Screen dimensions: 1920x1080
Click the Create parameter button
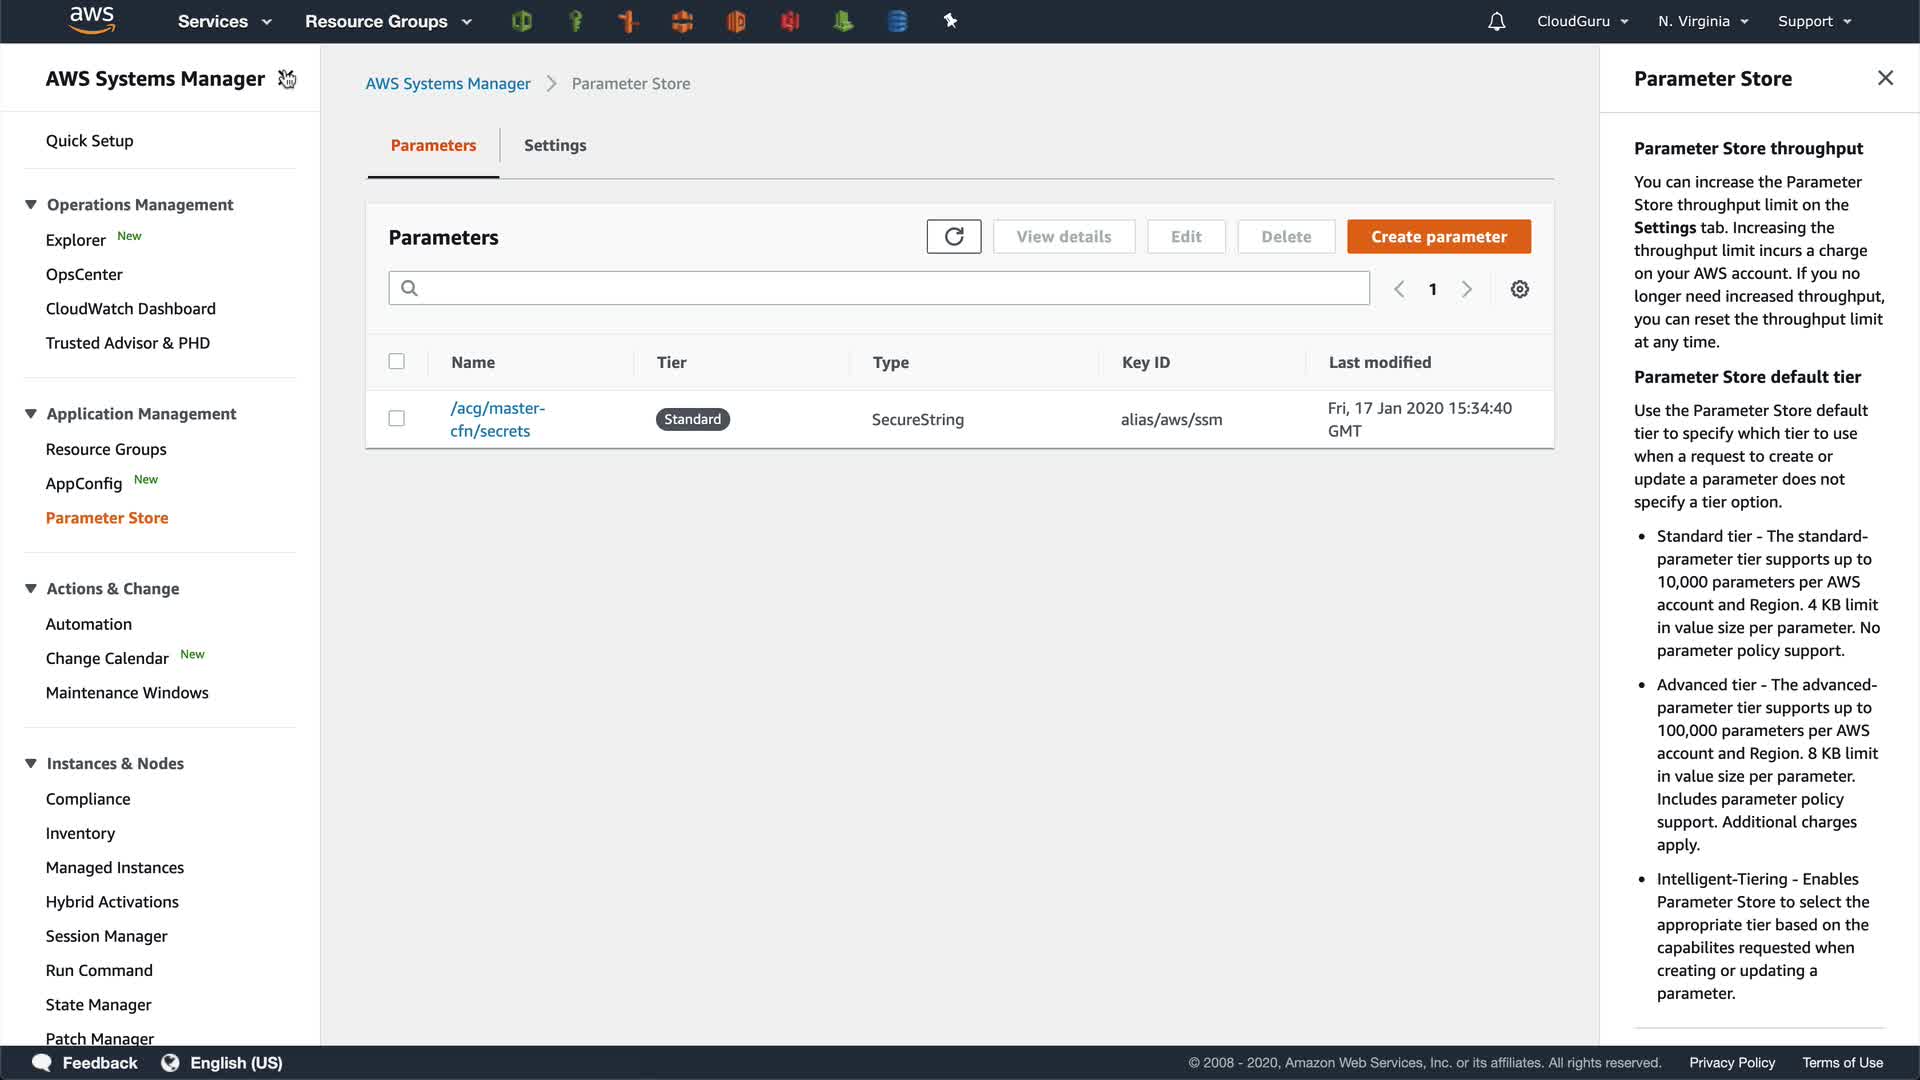(1438, 237)
